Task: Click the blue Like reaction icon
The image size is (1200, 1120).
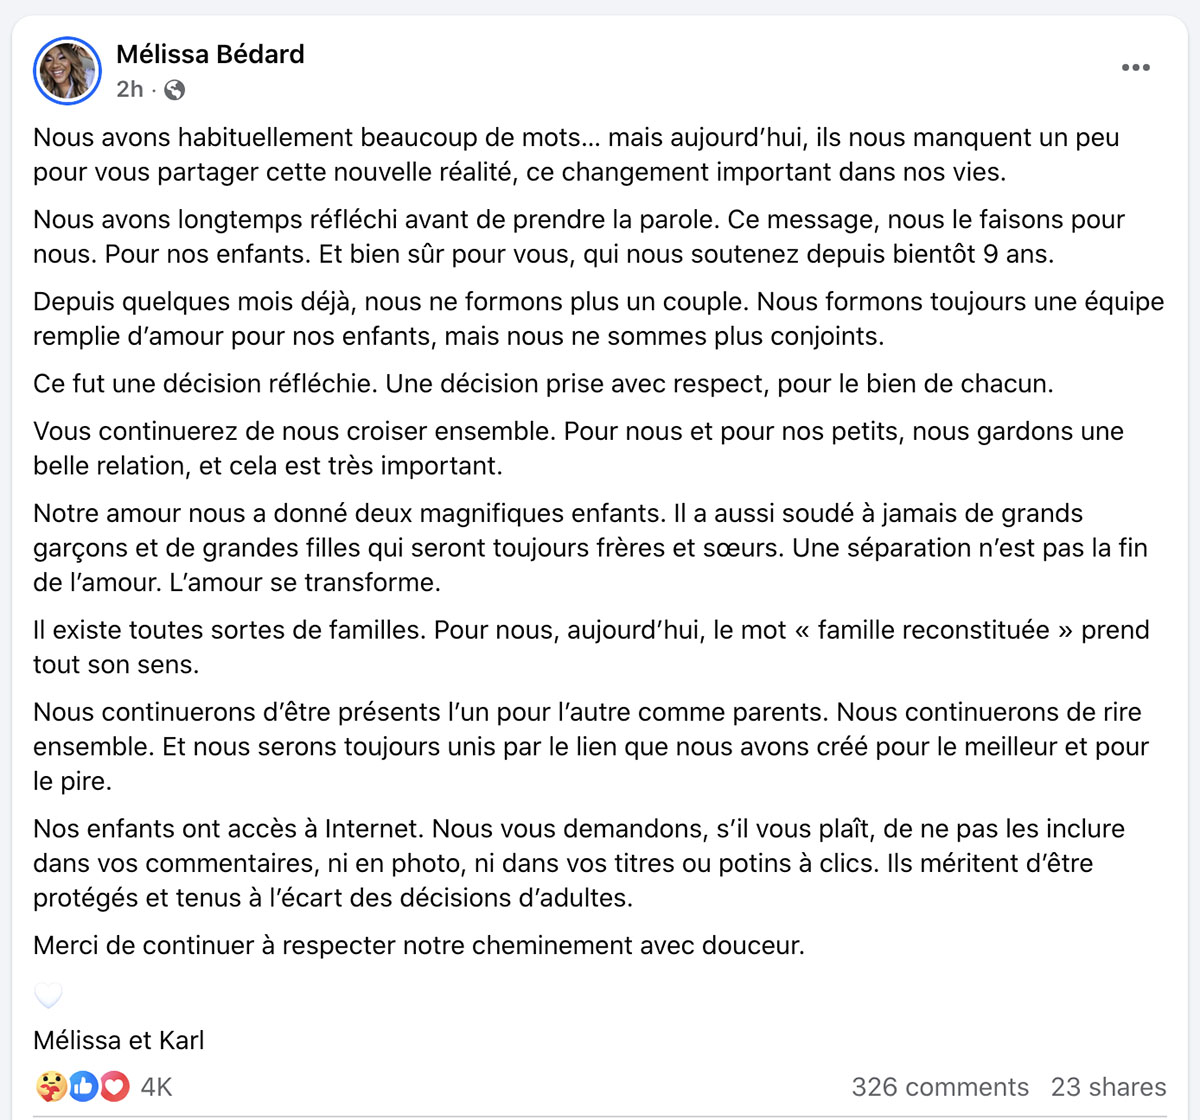Action: coord(83,1086)
